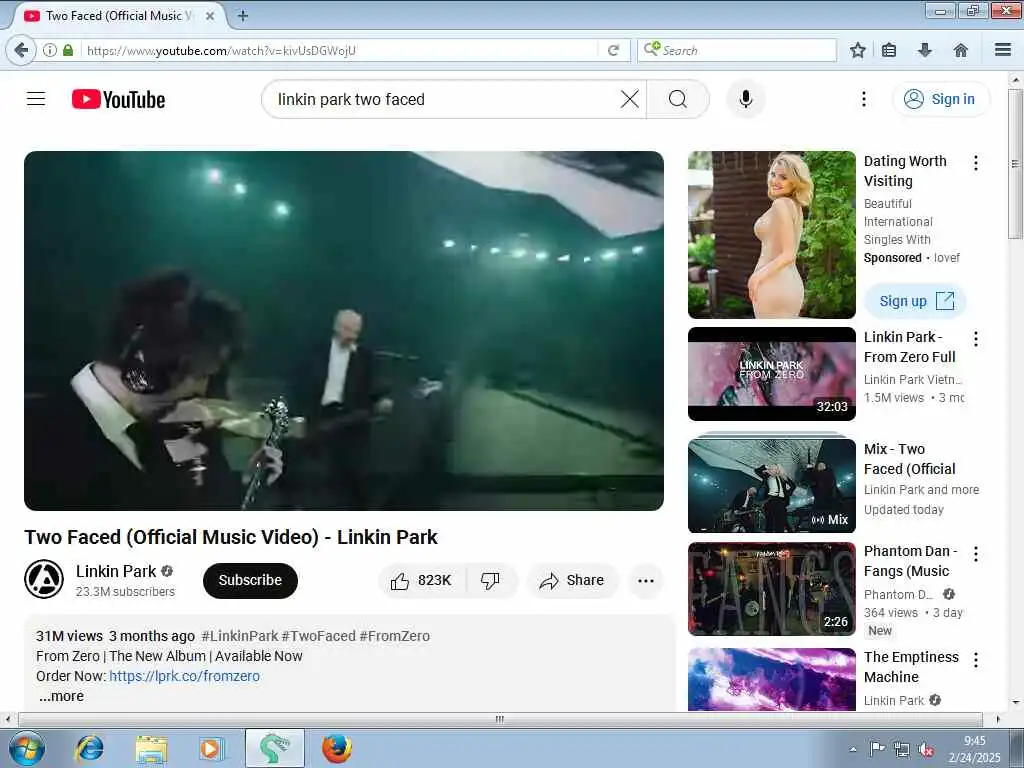Click the green padlock security icon
The height and width of the screenshot is (768, 1024).
tap(68, 50)
